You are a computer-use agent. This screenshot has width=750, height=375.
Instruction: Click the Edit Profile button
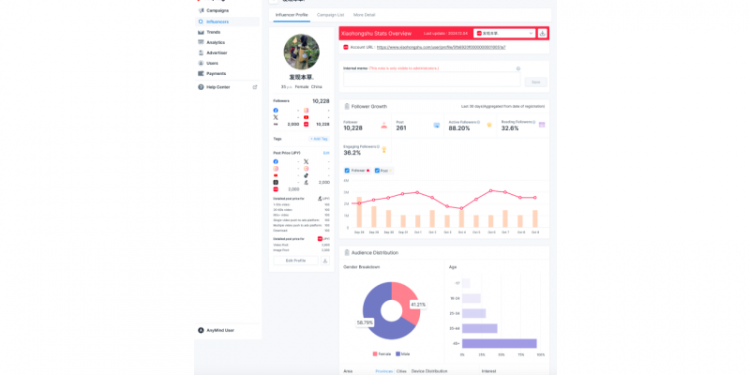pyautogui.click(x=296, y=261)
